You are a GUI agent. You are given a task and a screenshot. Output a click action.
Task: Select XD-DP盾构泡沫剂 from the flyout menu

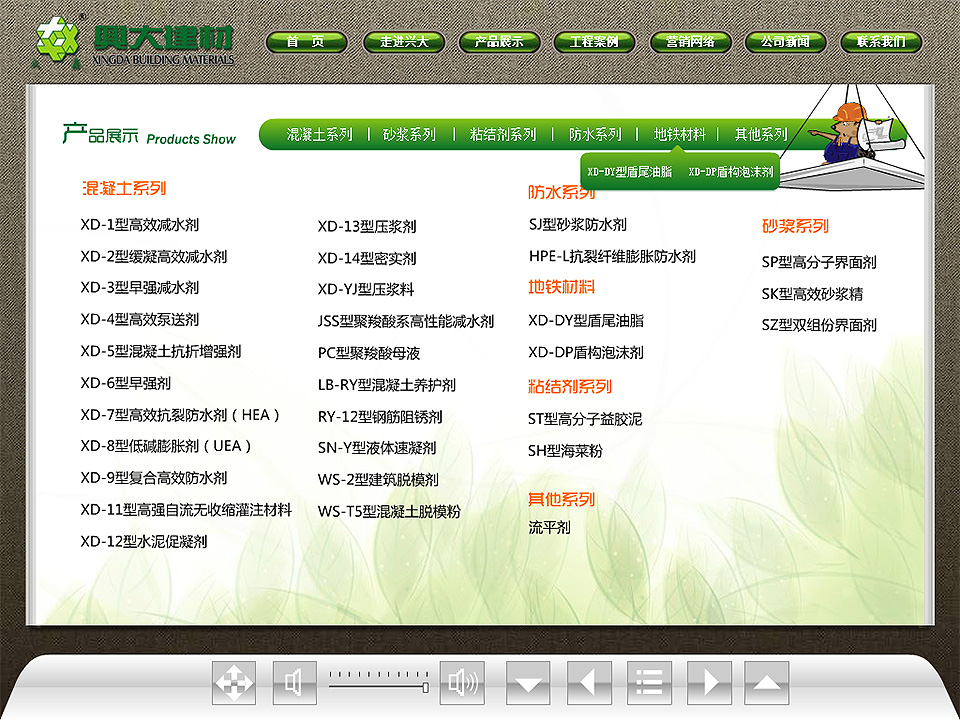coord(731,171)
